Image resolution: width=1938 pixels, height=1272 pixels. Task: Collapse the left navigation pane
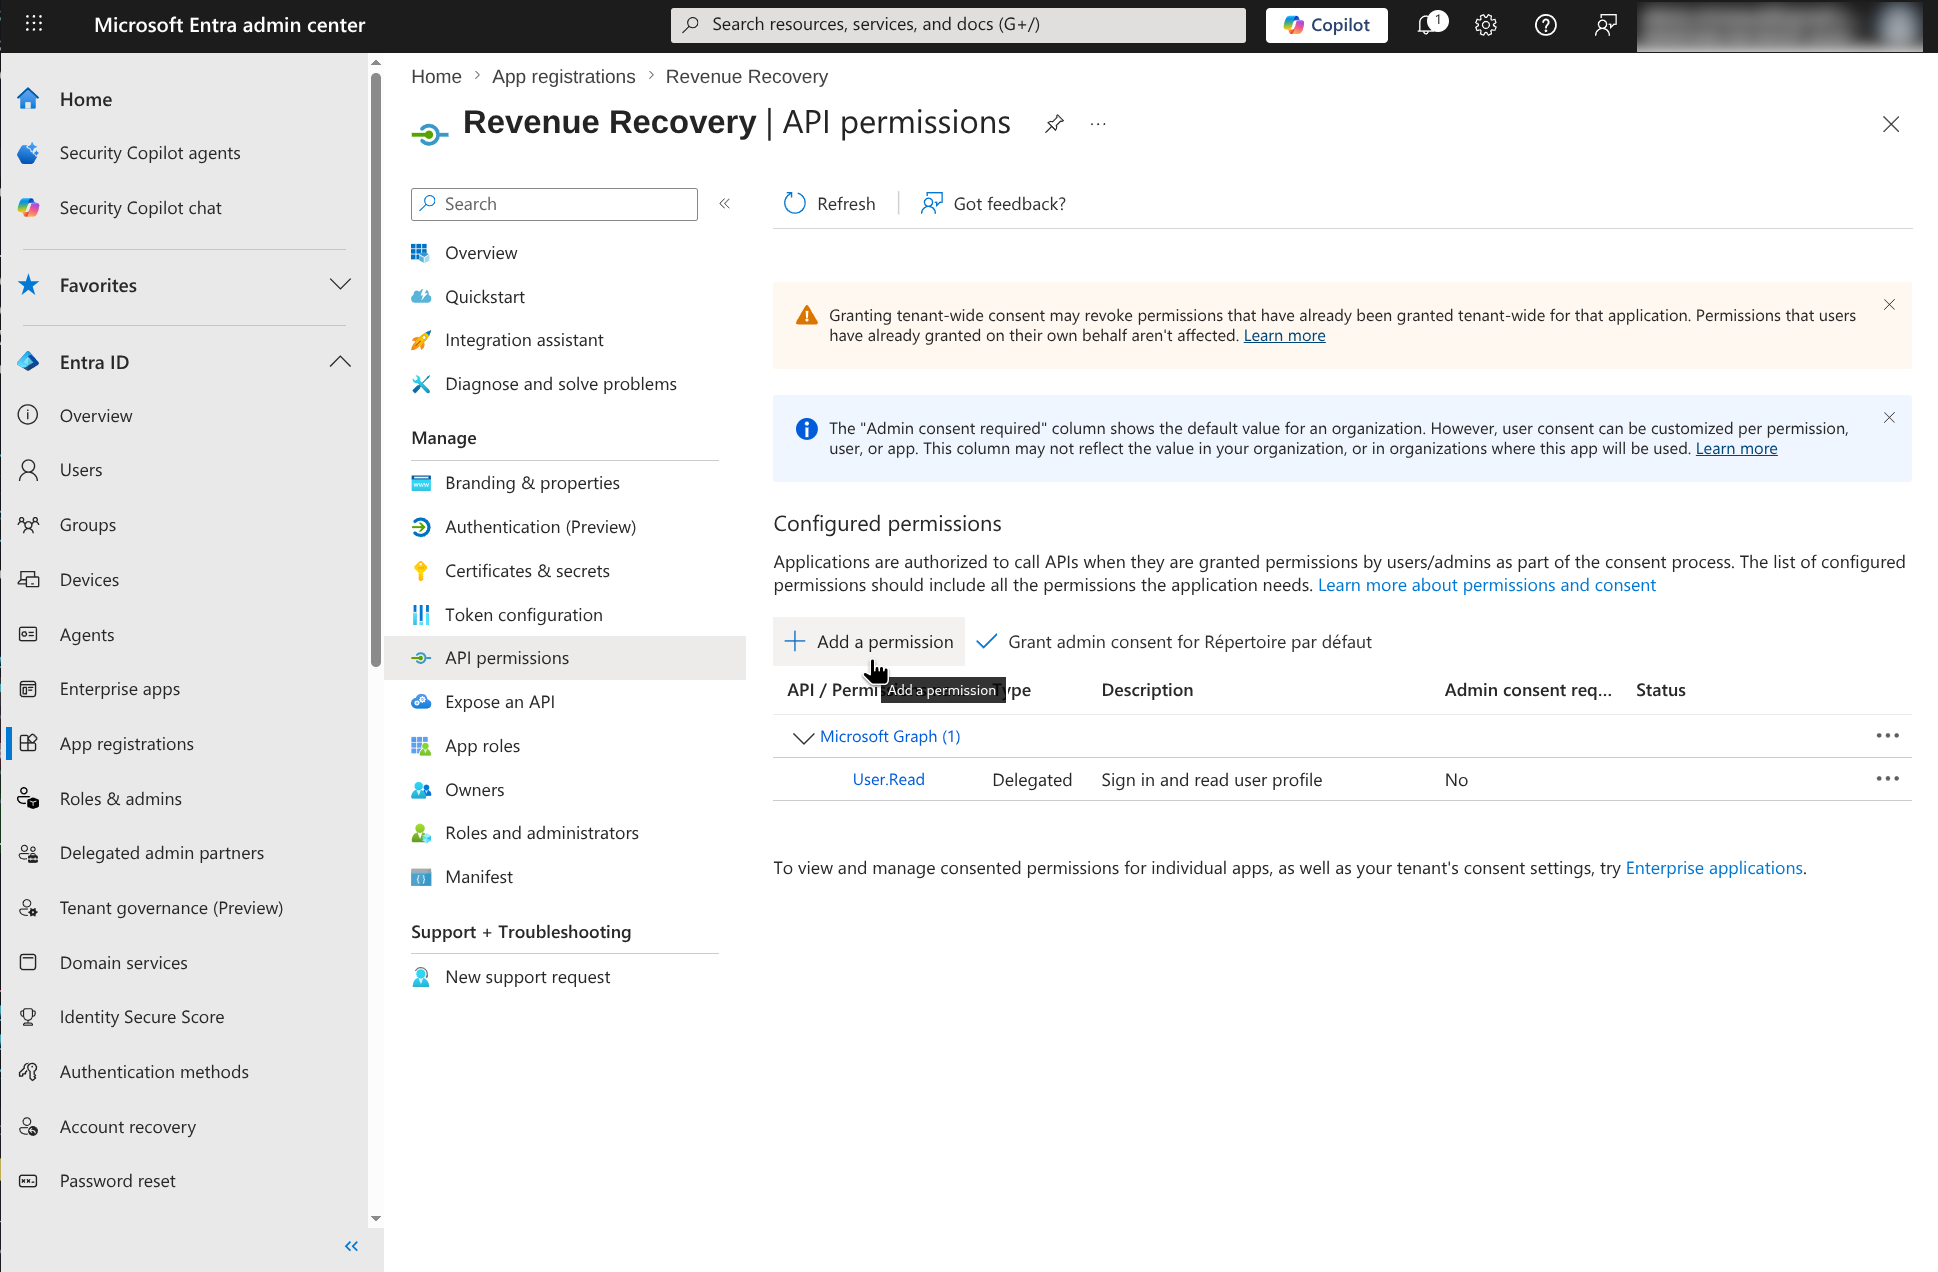[351, 1246]
